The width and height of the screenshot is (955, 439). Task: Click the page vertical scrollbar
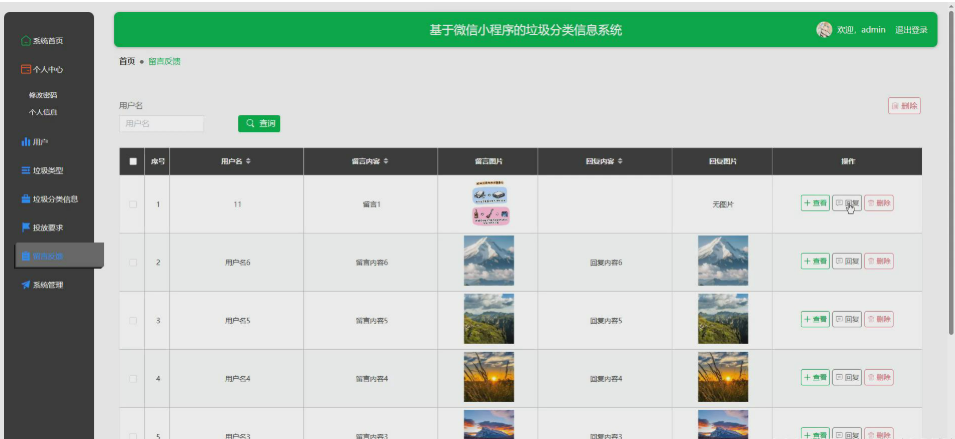coord(951,174)
